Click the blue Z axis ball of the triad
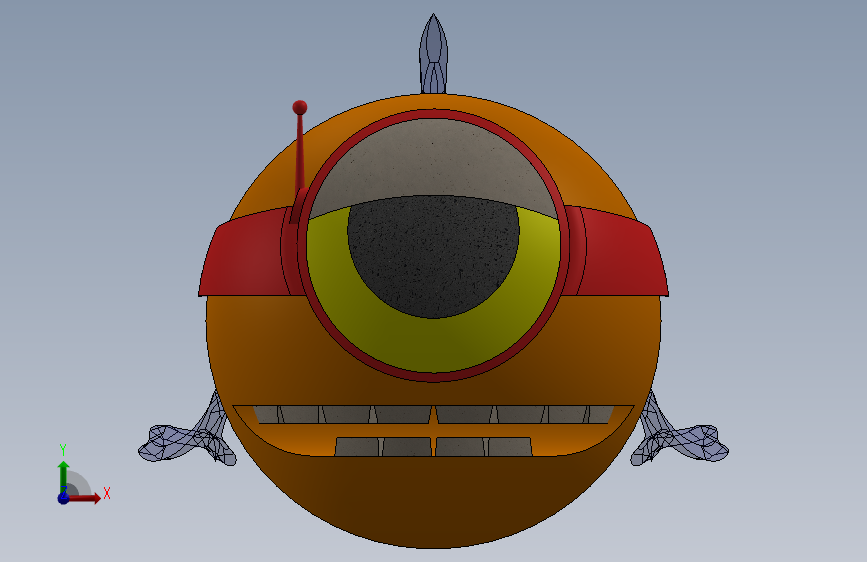Viewport: 867px width, 562px height. [x=64, y=498]
